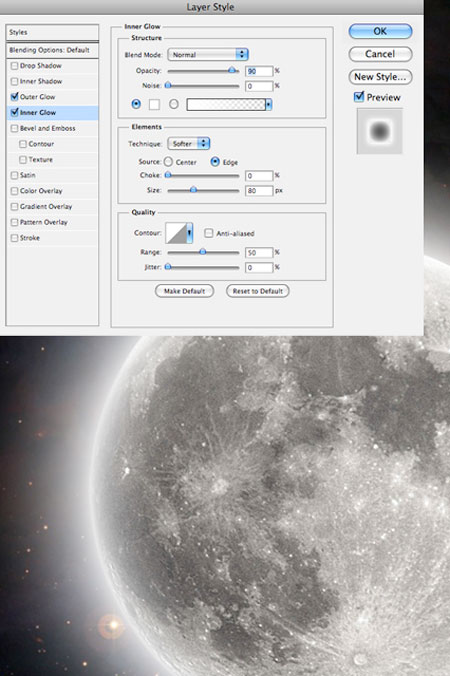Click the Noise value field
The height and width of the screenshot is (676, 450).
[x=259, y=86]
